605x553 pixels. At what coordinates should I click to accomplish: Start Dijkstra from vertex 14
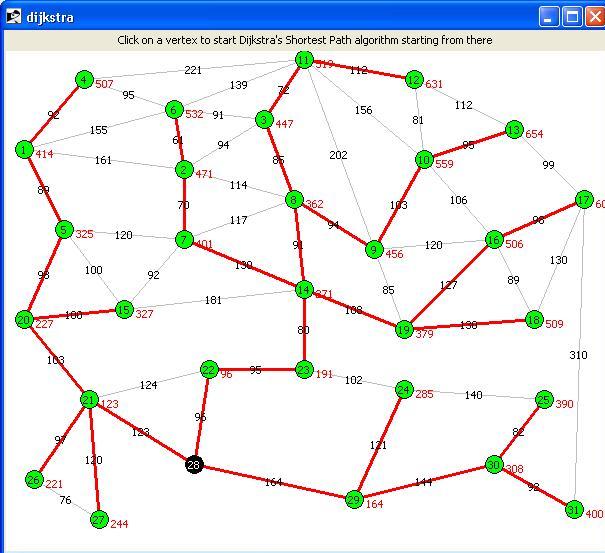point(304,290)
